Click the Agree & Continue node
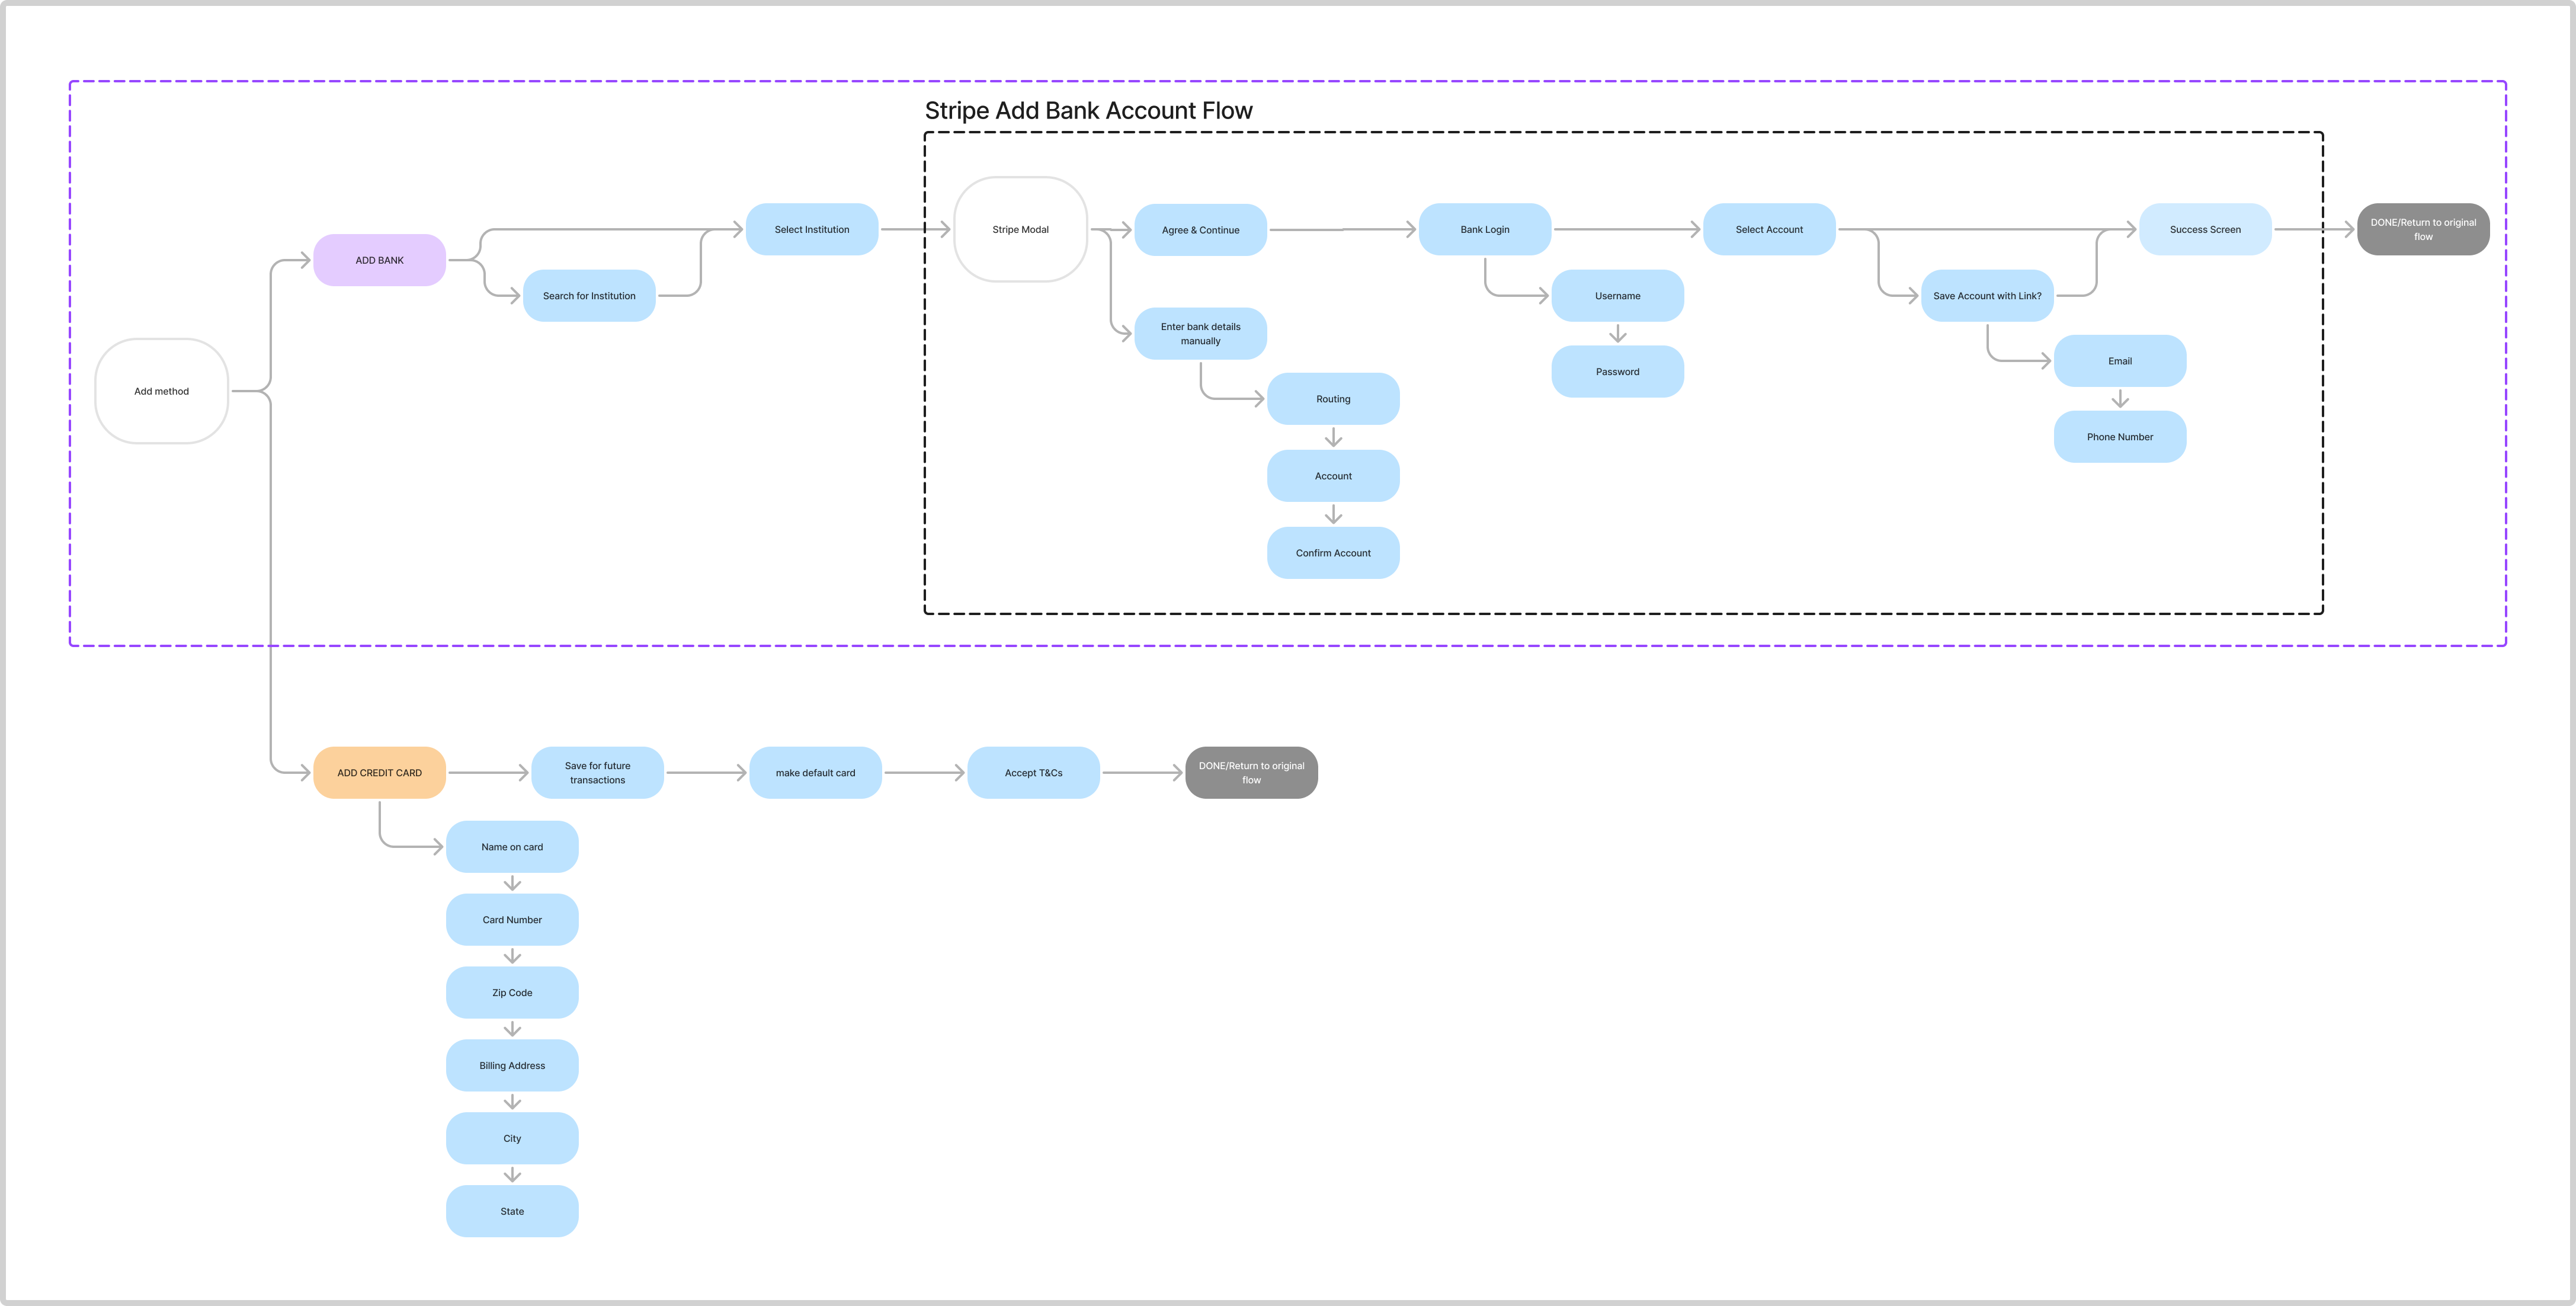This screenshot has width=2576, height=1306. point(1200,230)
